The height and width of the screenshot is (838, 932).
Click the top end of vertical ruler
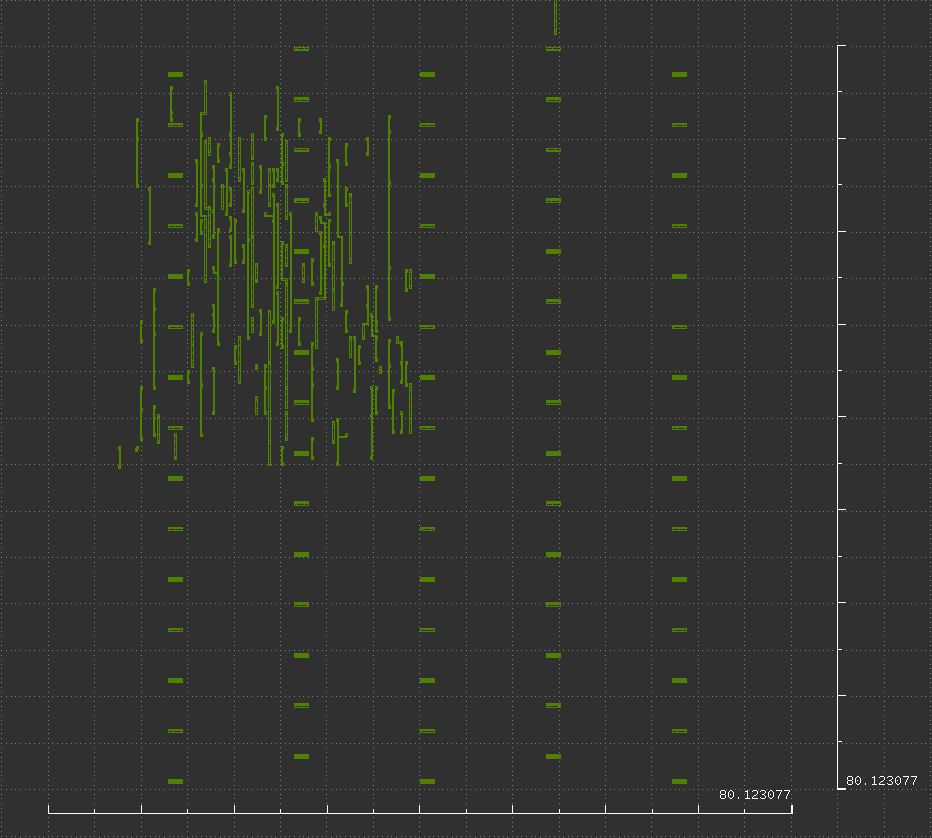(x=840, y=46)
